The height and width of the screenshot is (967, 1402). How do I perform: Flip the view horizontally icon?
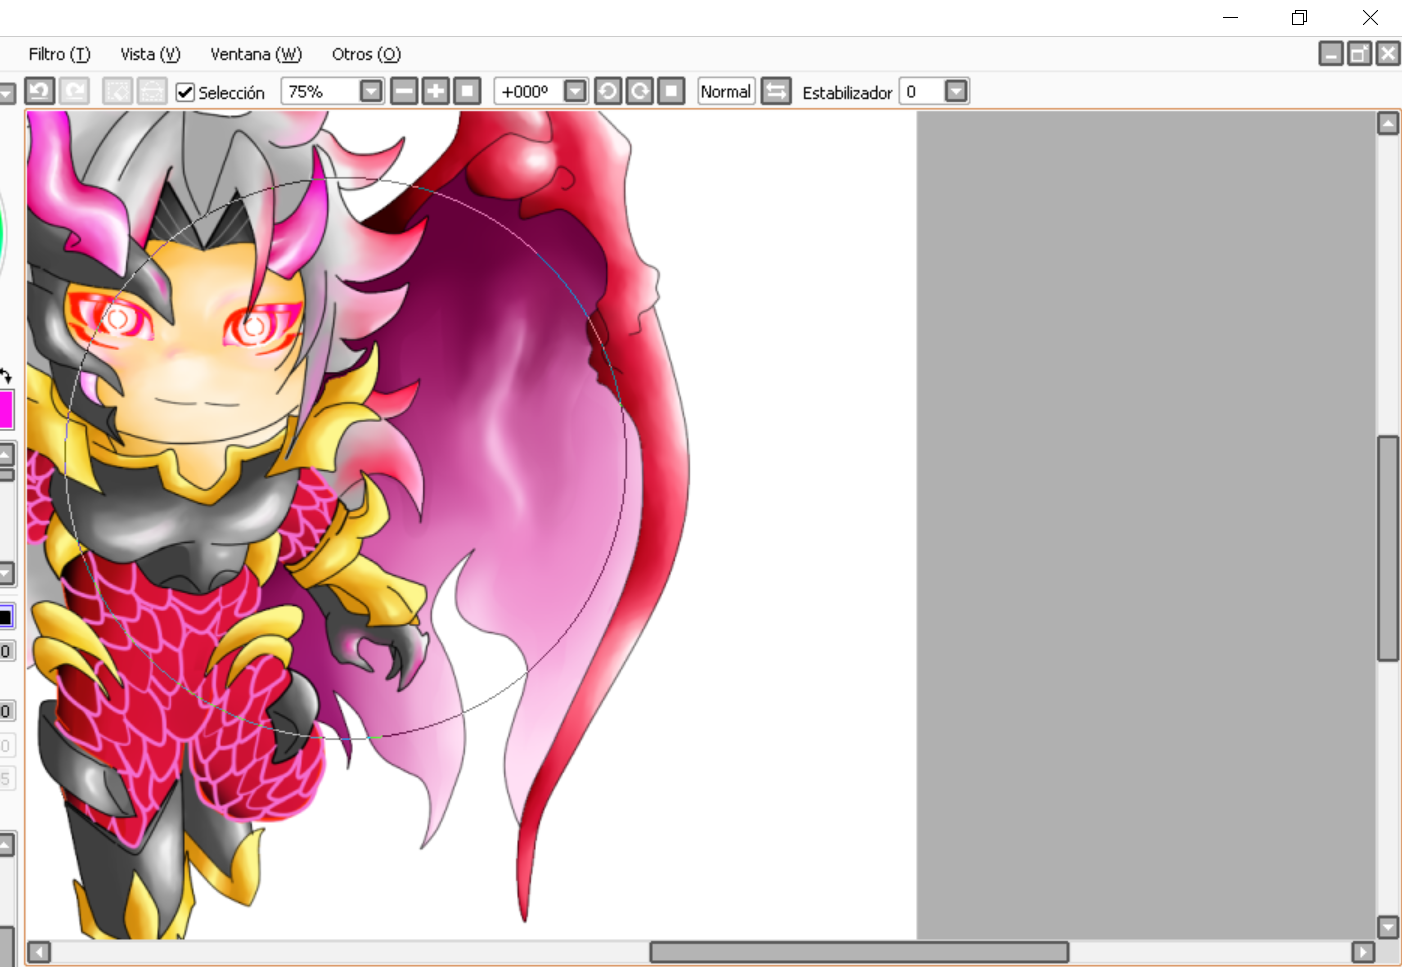(x=776, y=91)
